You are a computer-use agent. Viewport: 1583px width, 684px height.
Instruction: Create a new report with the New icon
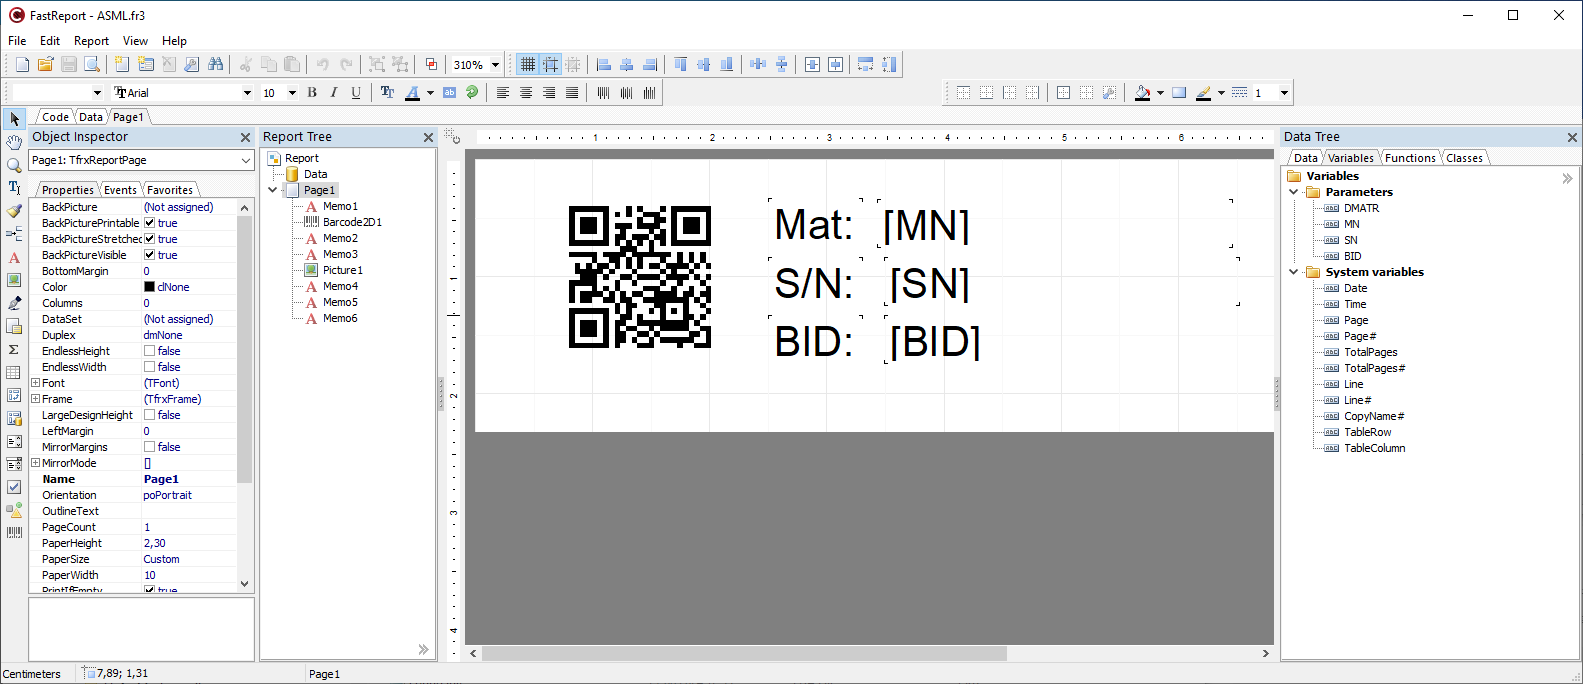pos(22,65)
